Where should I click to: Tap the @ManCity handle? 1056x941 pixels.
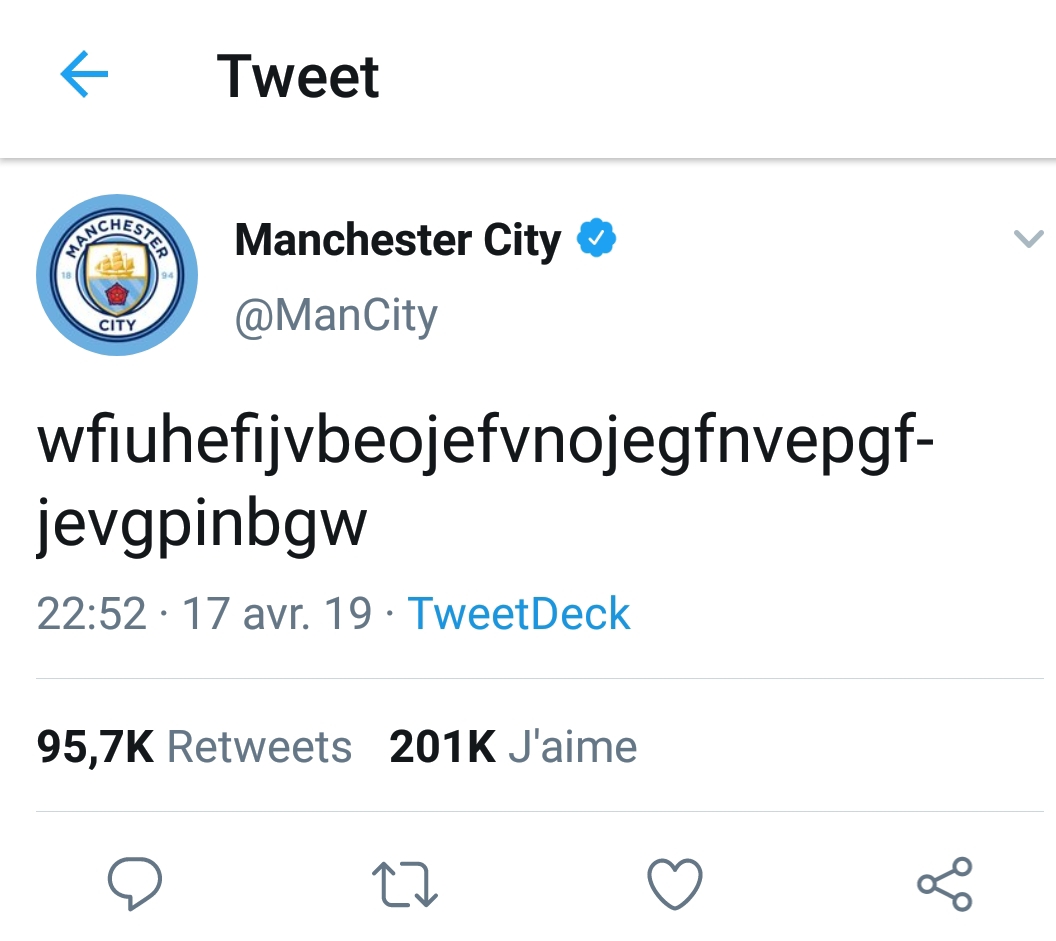tap(336, 316)
